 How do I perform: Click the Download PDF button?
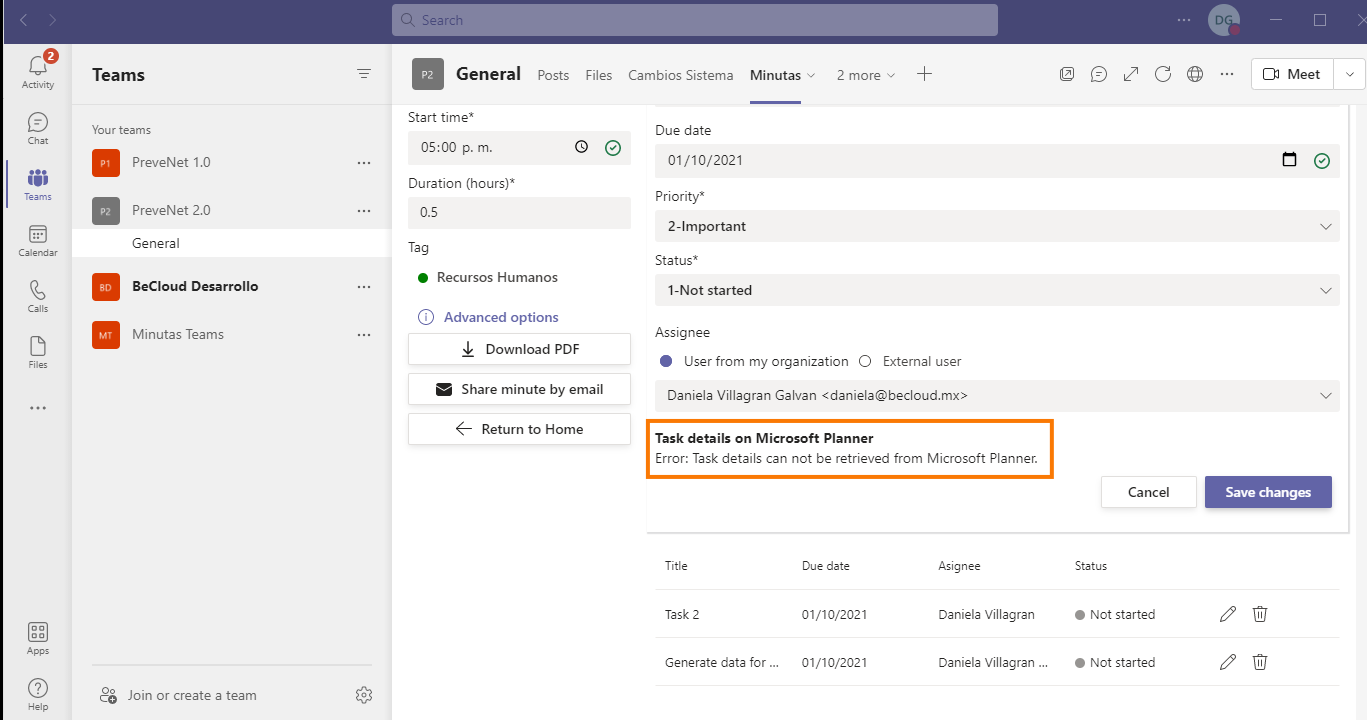(519, 349)
